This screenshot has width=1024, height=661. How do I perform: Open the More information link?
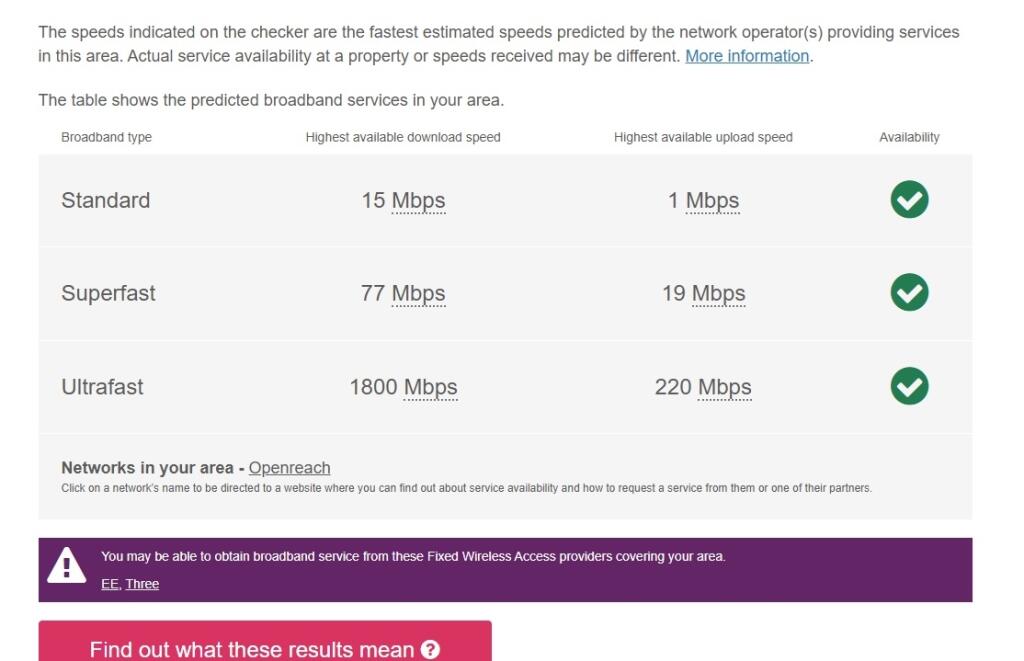[749, 55]
